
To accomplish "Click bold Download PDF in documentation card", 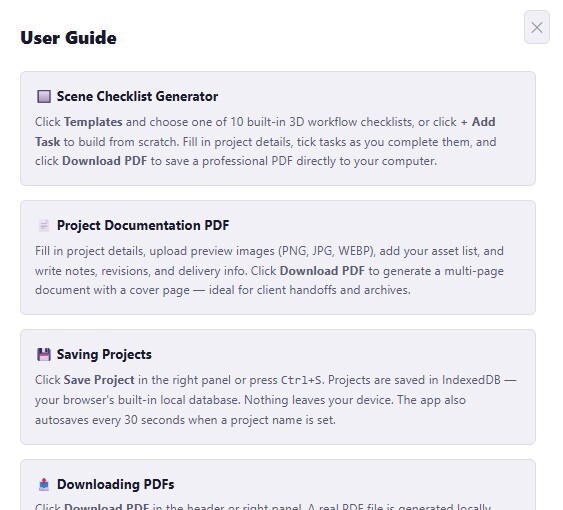I will (322, 271).
